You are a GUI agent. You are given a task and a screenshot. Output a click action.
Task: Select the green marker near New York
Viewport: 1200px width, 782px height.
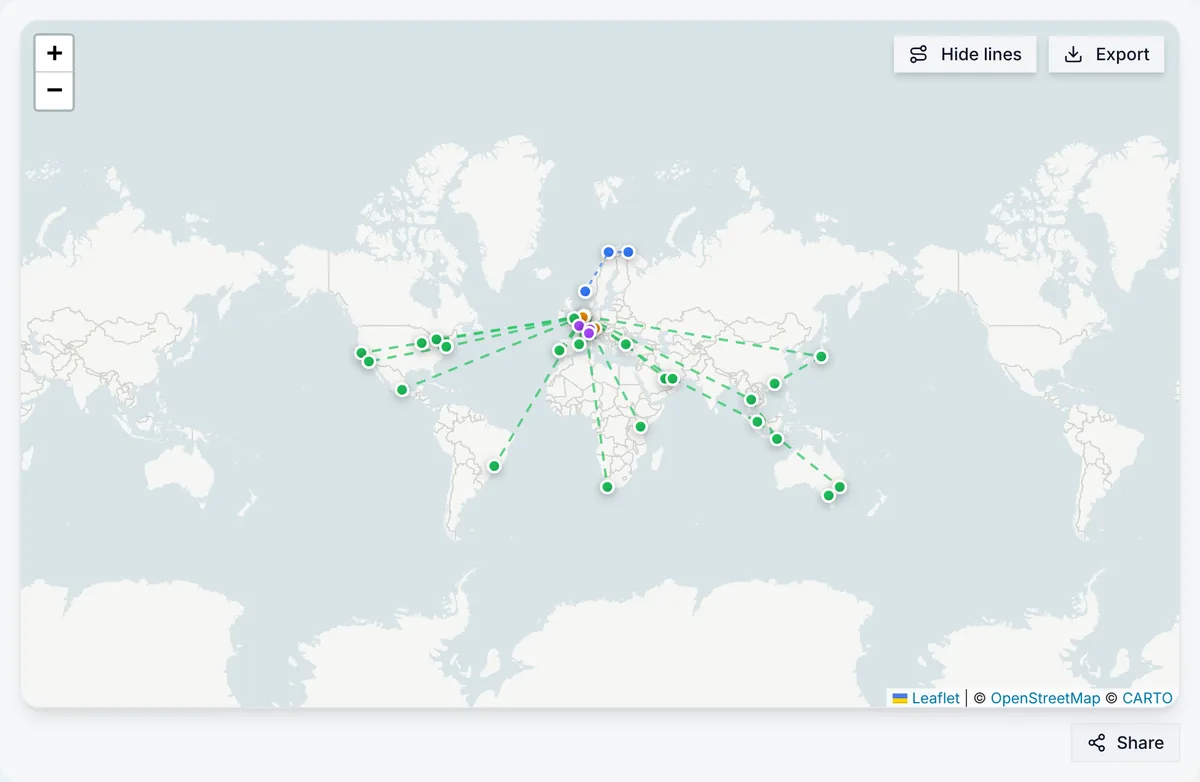447,347
